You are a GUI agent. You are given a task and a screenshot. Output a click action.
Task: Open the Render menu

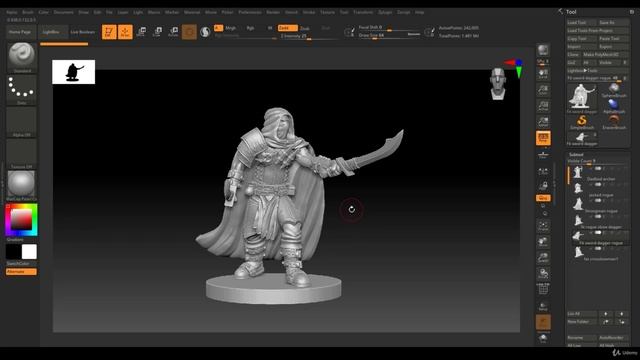click(x=273, y=12)
